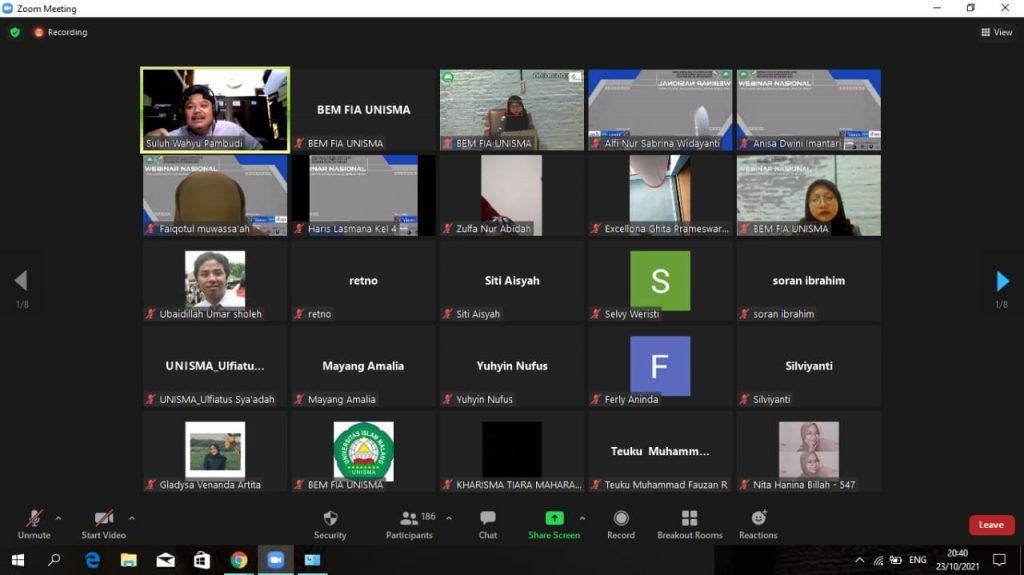Screen dimensions: 1024x575
Task: Select the retno participant tile
Action: [x=363, y=281]
